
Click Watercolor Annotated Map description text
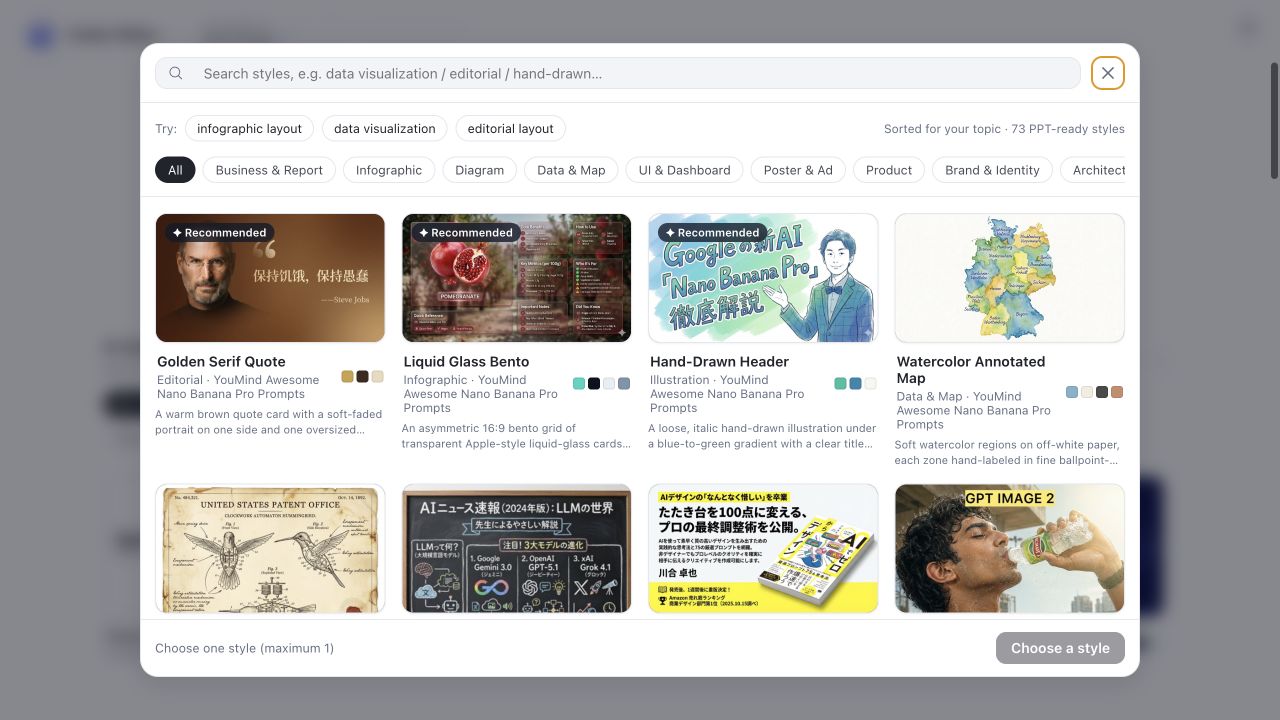point(1007,453)
